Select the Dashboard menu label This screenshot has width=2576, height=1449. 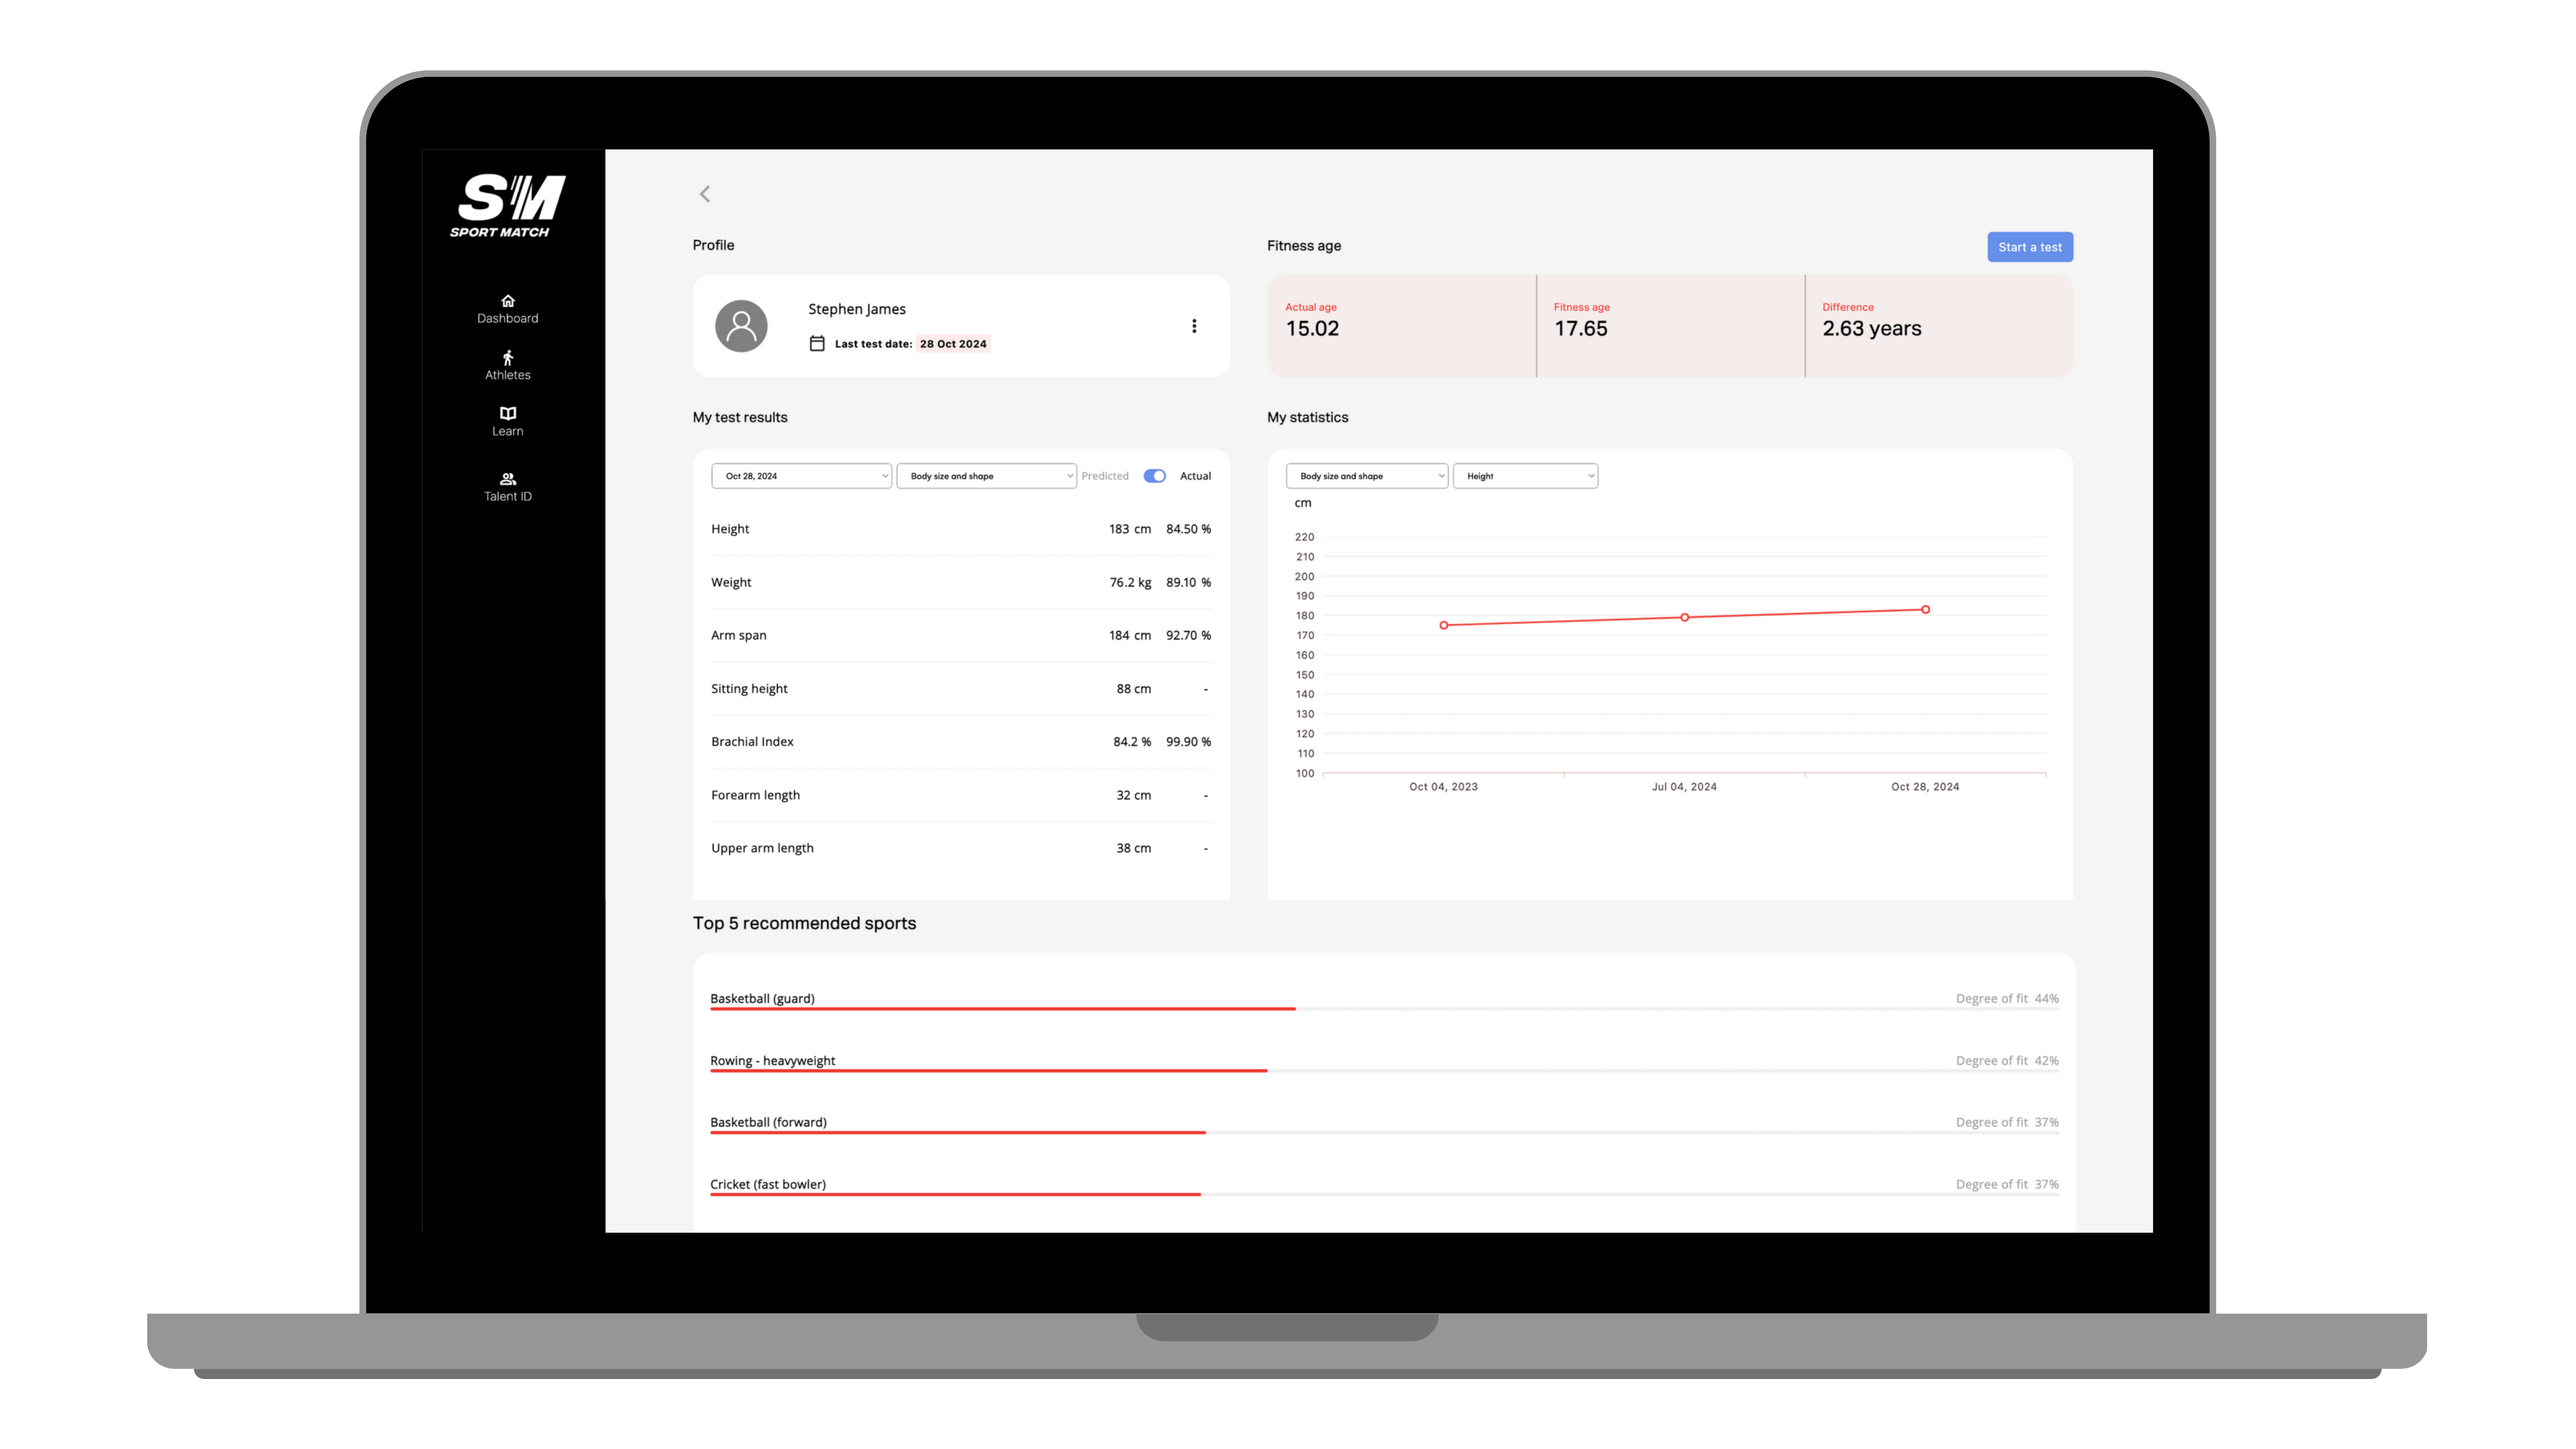508,318
